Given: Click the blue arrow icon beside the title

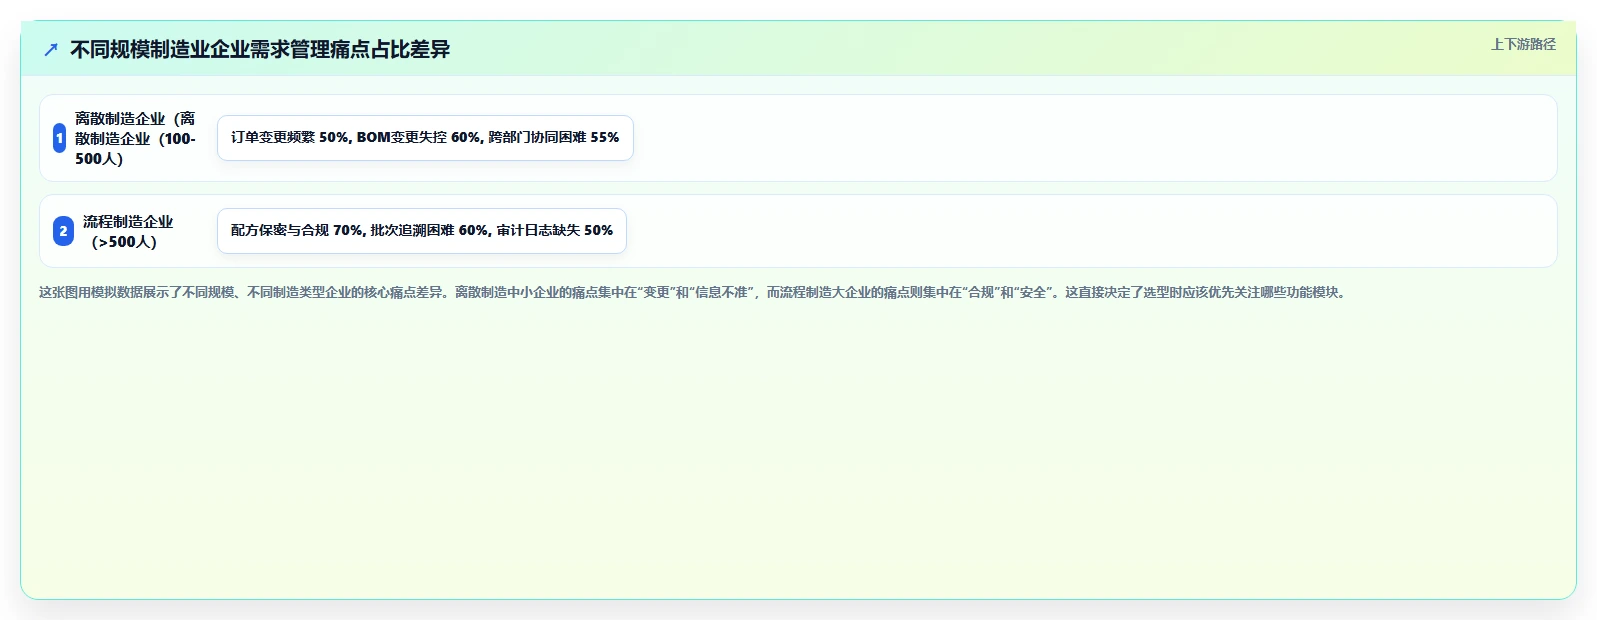Looking at the screenshot, I should 51,49.
